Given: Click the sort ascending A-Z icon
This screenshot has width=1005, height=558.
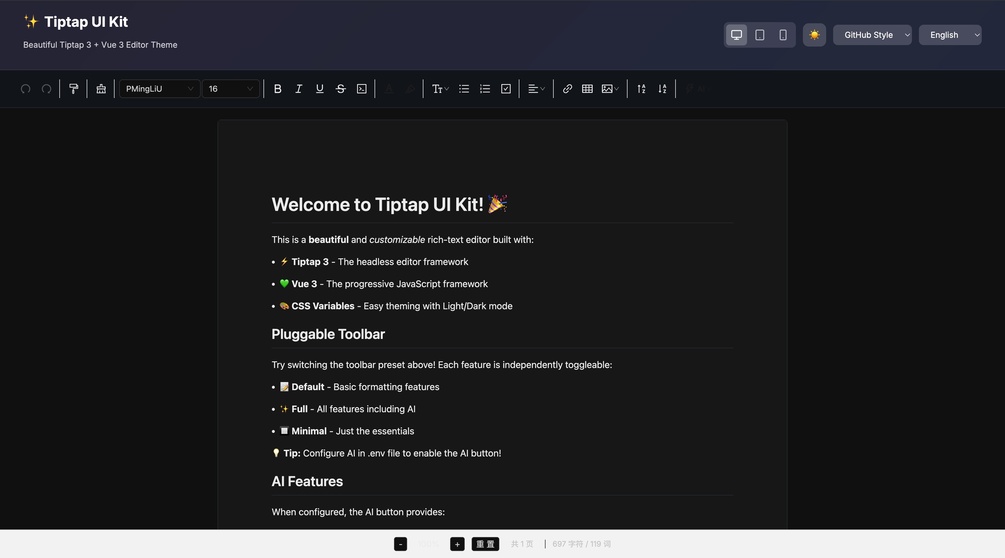Looking at the screenshot, I should [641, 89].
